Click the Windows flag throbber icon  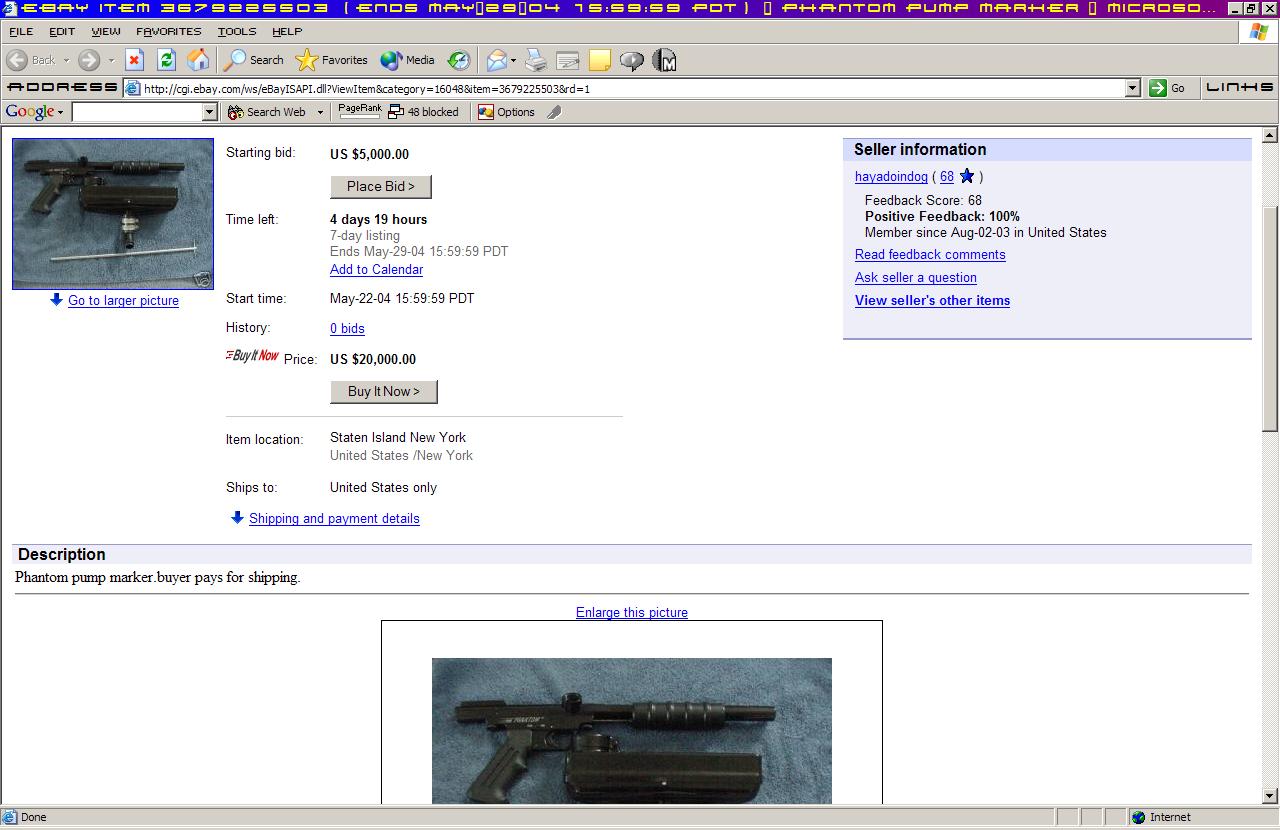1259,31
